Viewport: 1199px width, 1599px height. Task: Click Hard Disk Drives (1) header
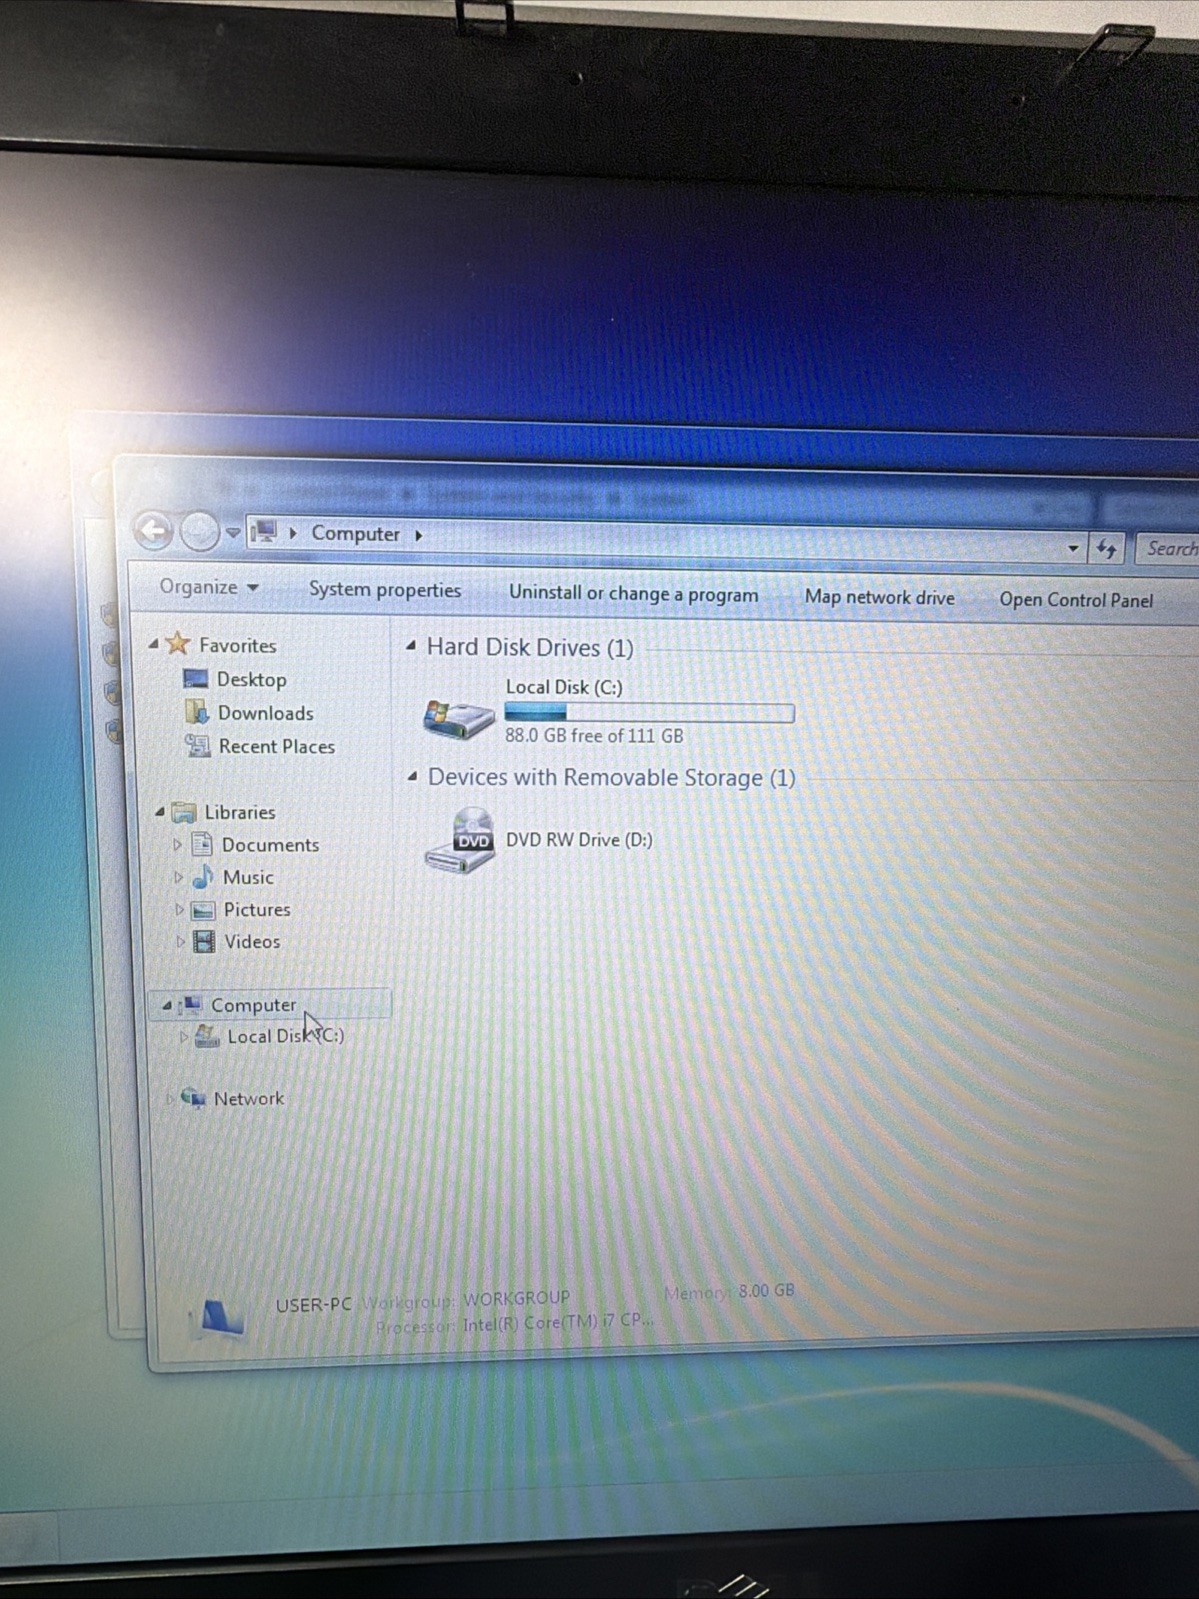(x=530, y=647)
